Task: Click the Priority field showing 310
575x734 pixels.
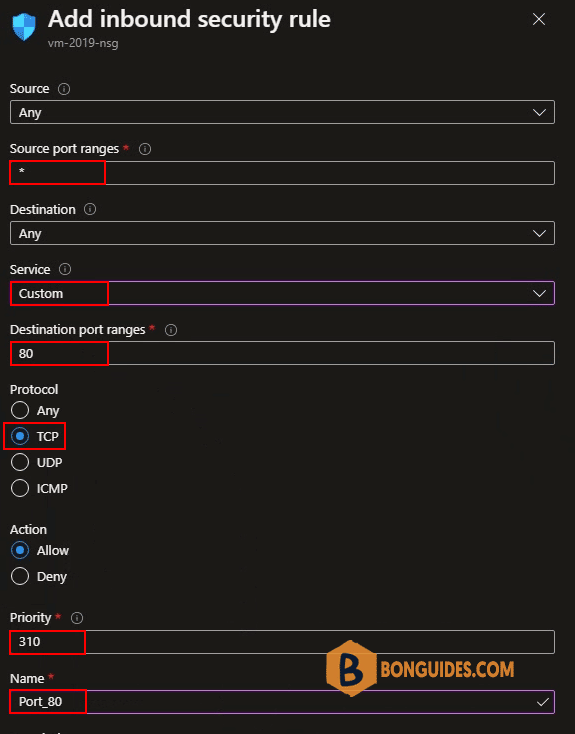Action: pos(282,642)
